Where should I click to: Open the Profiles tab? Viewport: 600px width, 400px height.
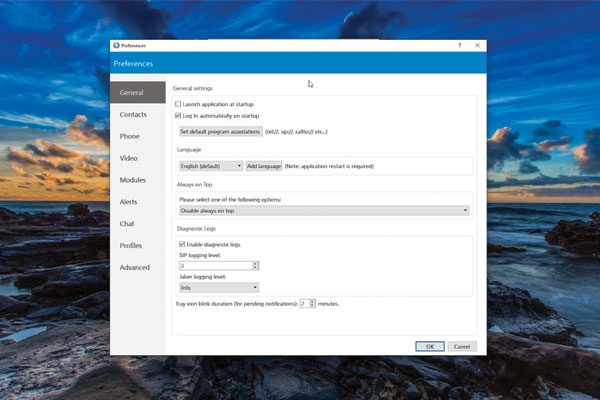pos(138,245)
